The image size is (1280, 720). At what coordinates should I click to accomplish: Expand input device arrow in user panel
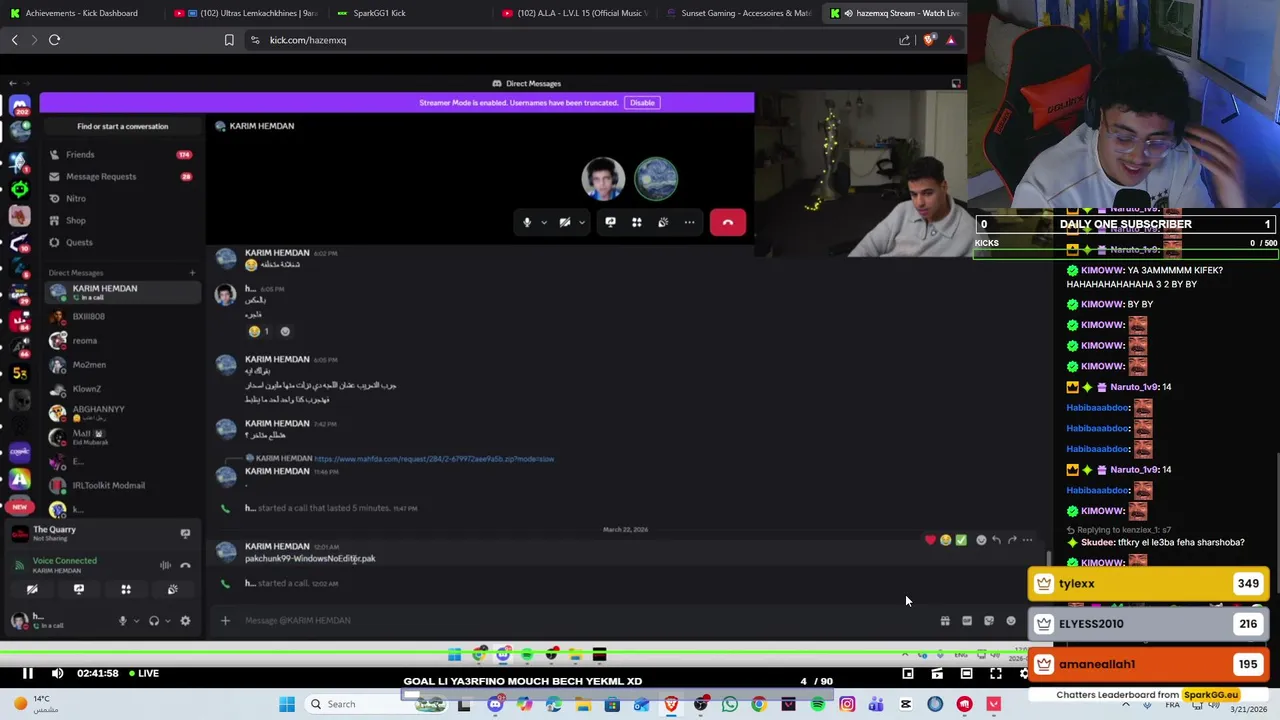click(136, 621)
